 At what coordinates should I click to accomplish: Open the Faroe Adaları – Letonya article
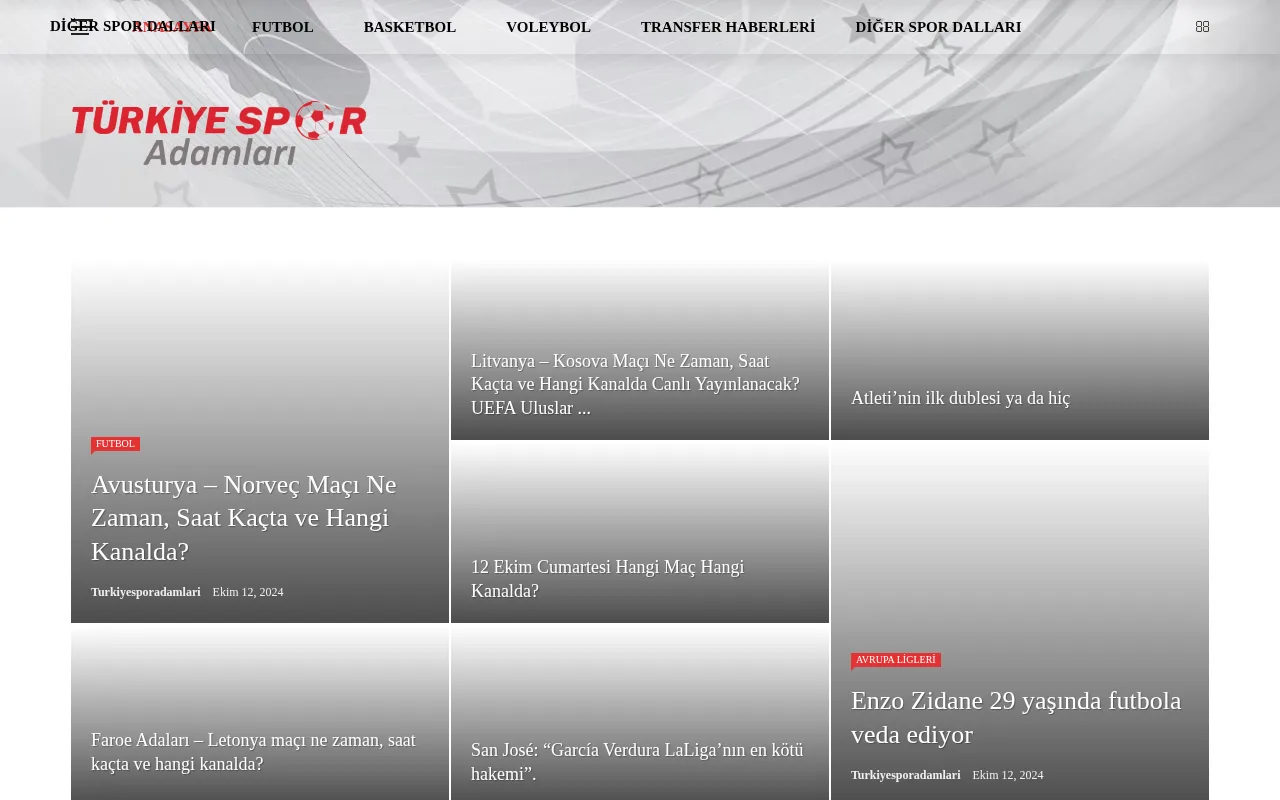point(253,752)
